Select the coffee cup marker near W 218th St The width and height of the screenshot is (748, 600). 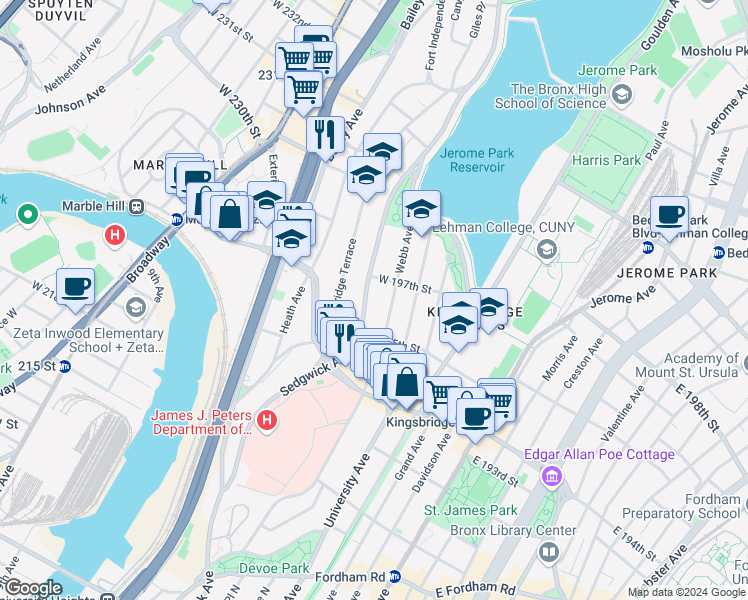click(x=75, y=290)
